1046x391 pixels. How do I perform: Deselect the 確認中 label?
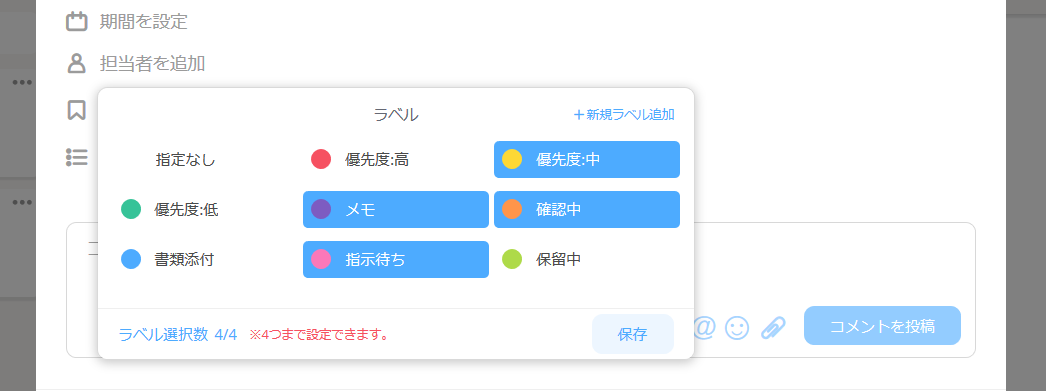tap(587, 210)
